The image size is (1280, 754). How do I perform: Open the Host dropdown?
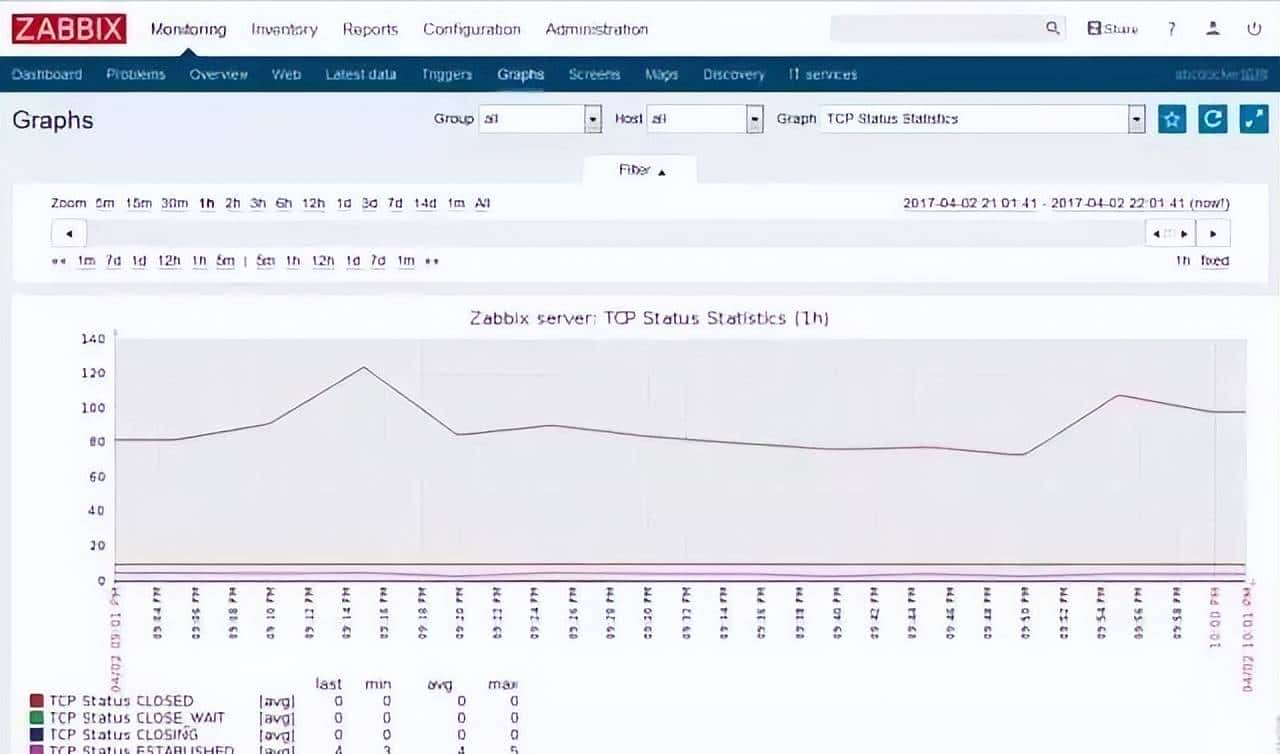coord(755,119)
